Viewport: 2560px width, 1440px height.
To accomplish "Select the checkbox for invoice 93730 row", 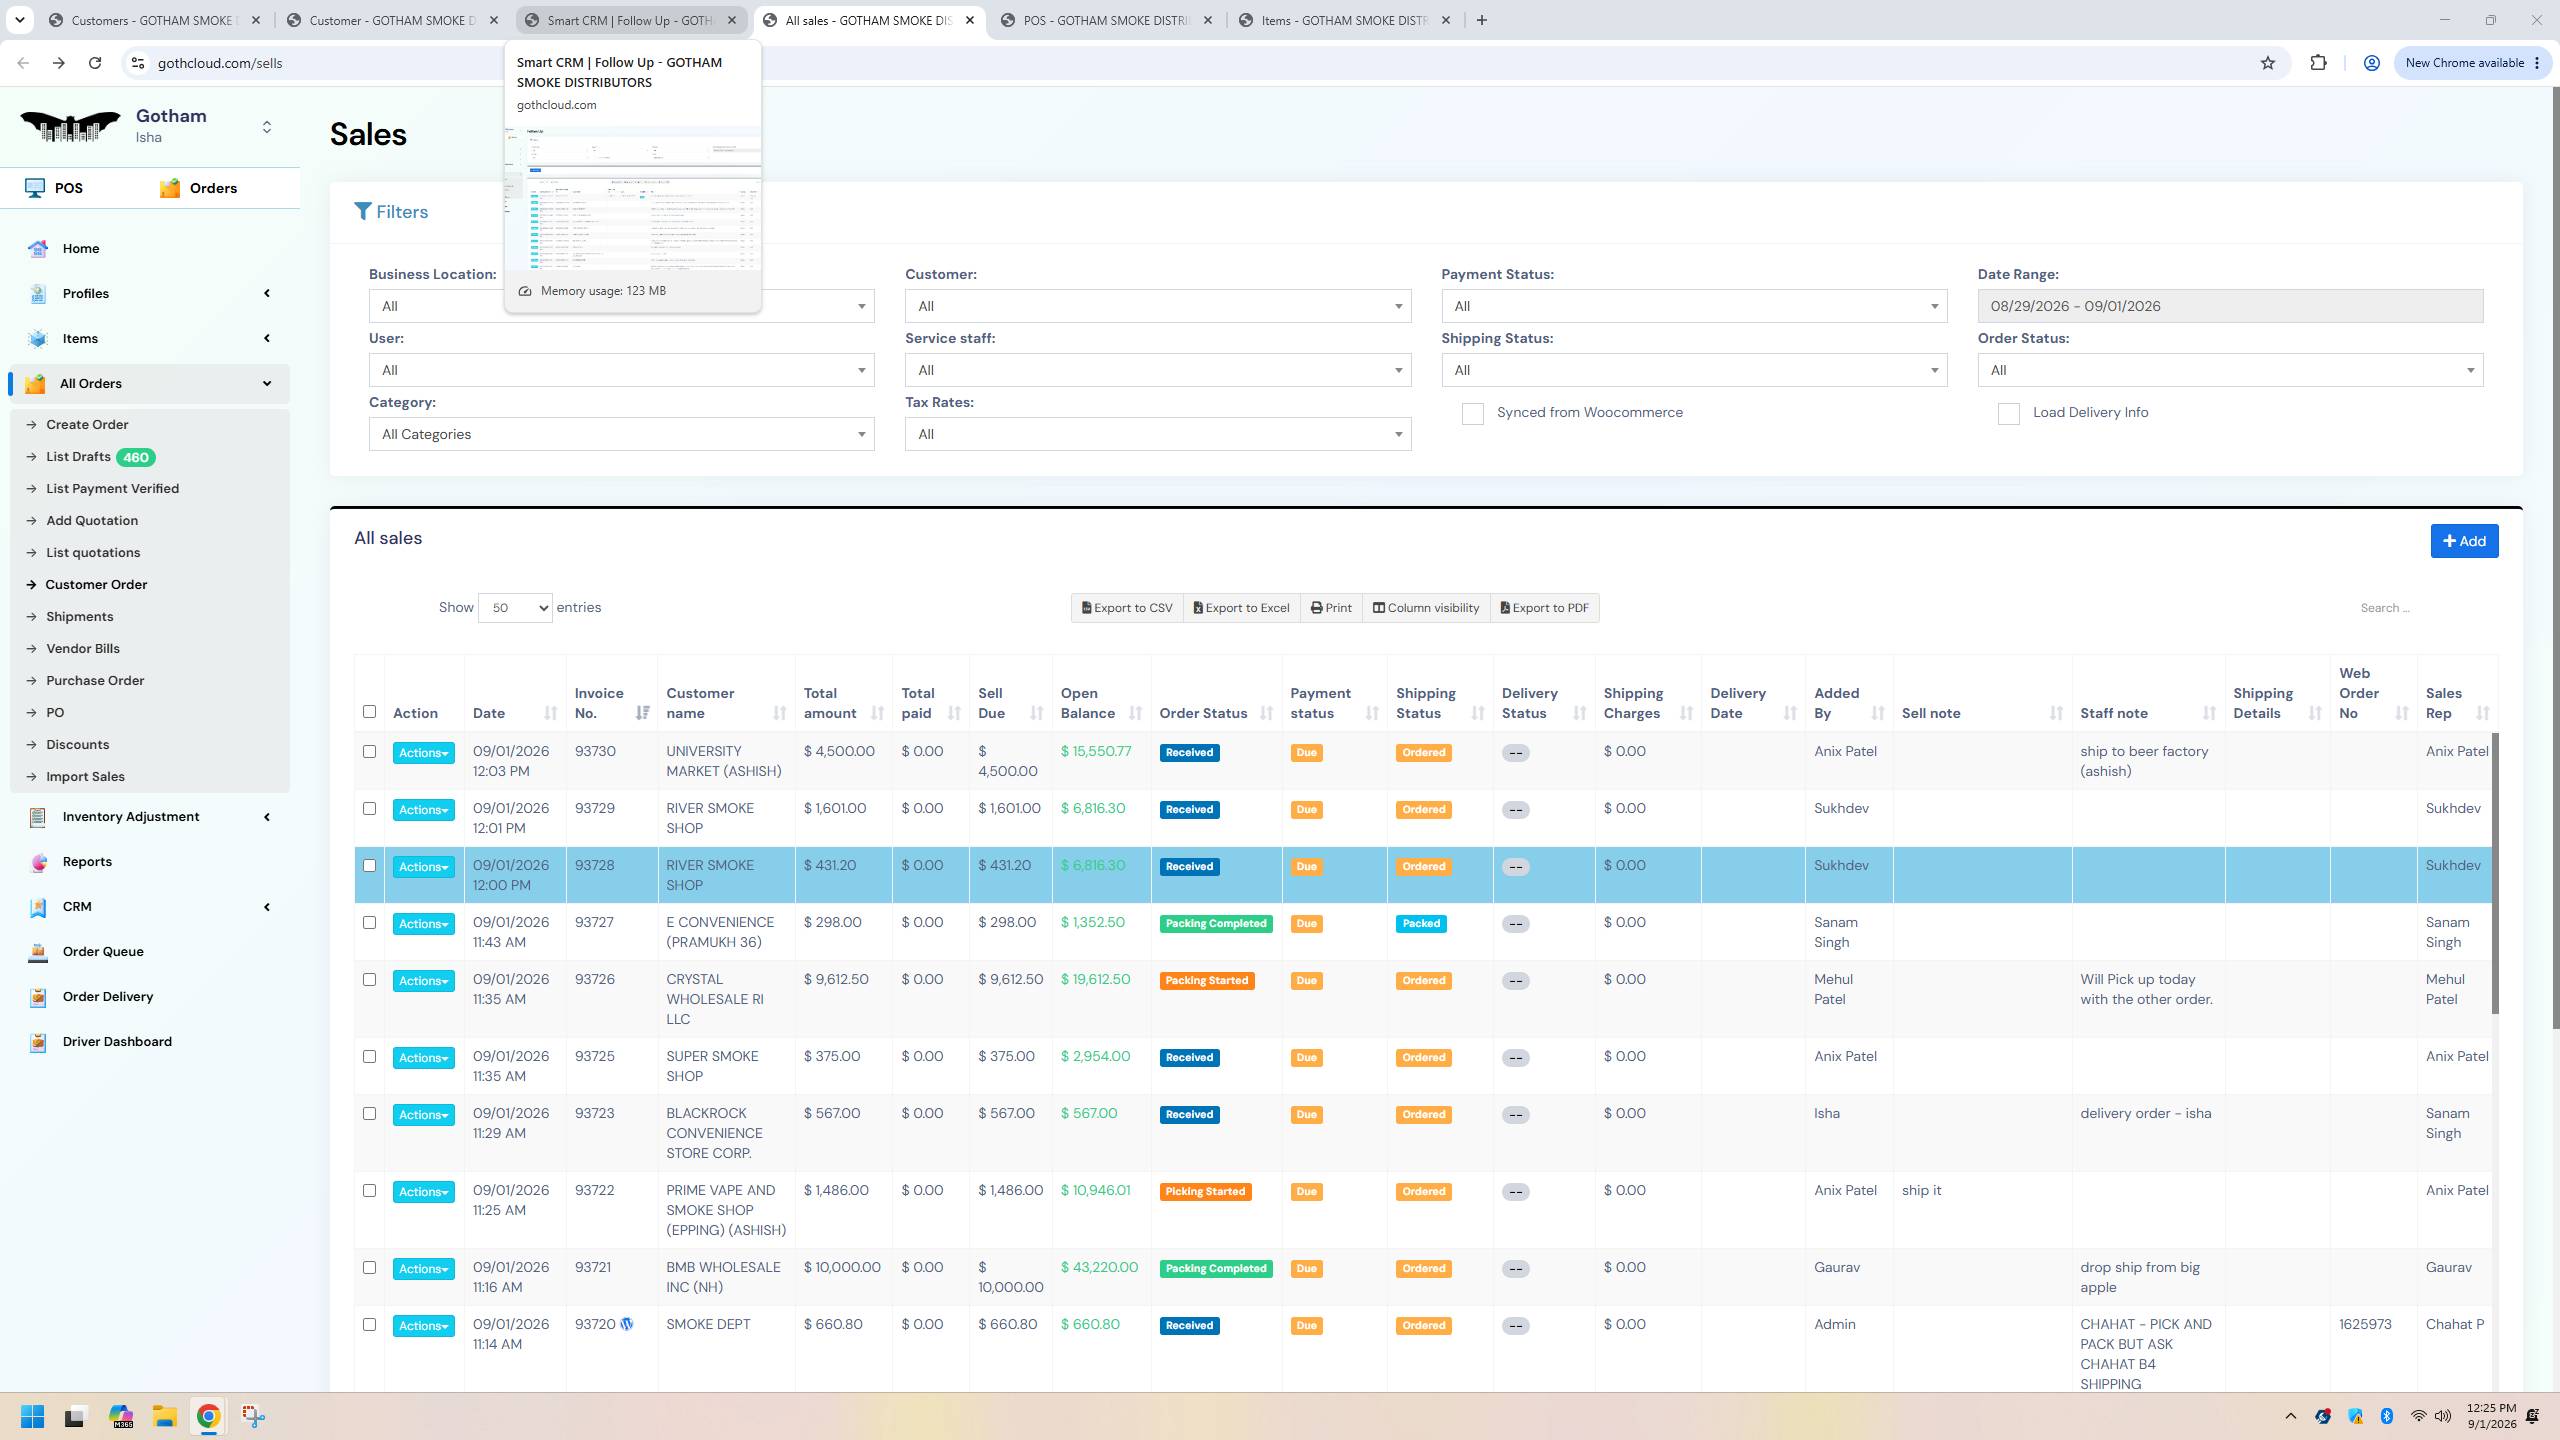I will click(x=369, y=752).
